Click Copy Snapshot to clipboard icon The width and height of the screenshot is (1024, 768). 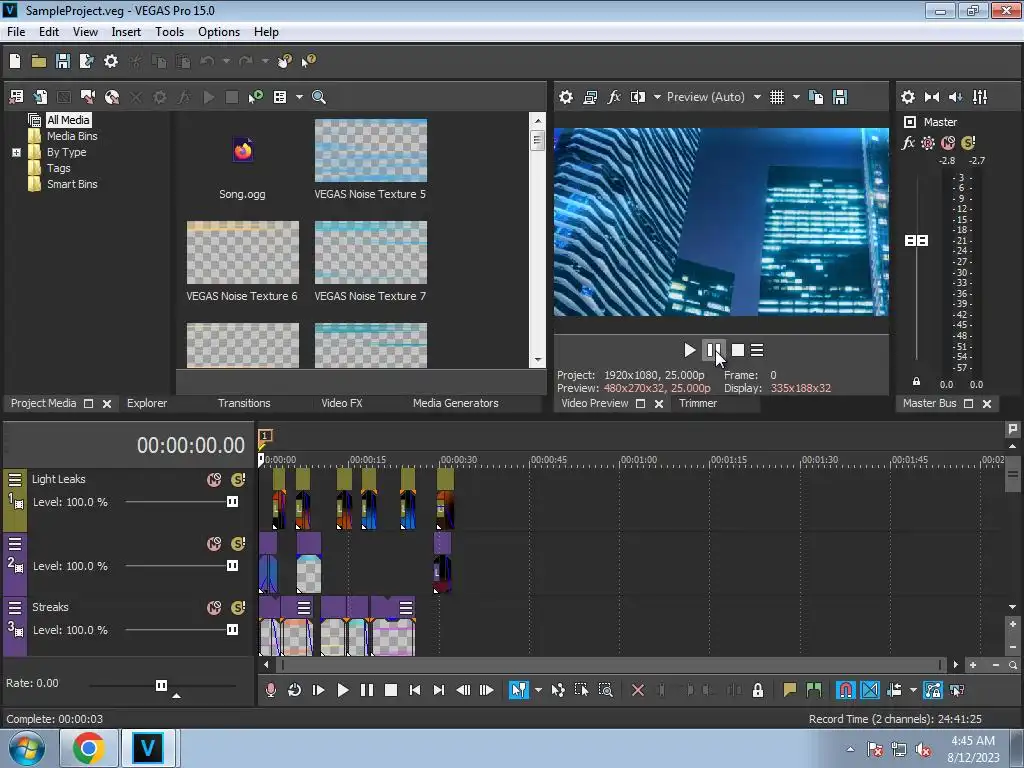pos(816,97)
